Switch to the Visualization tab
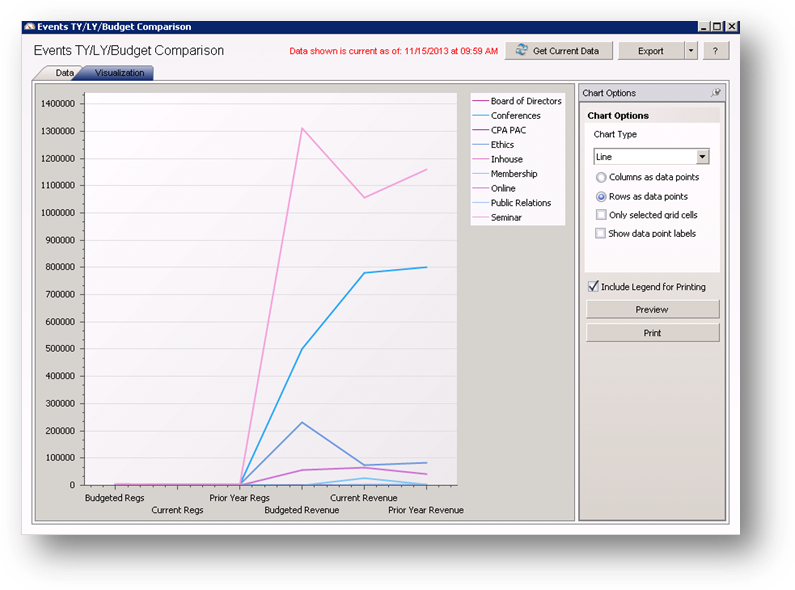Image resolution: width=795 pixels, height=590 pixels. click(x=119, y=73)
